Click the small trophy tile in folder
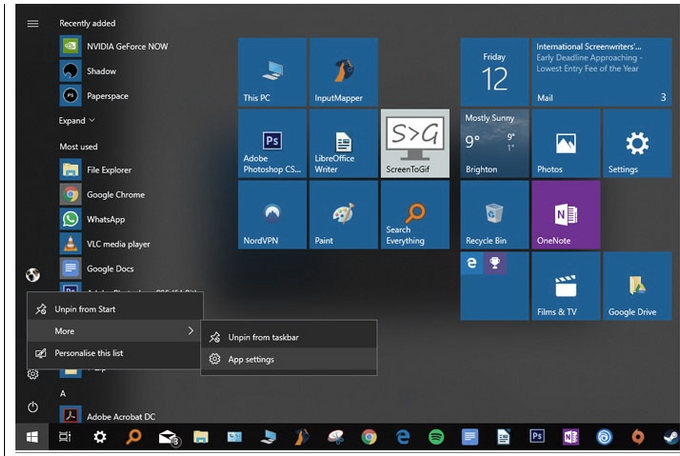This screenshot has height=456, width=680. [x=494, y=263]
